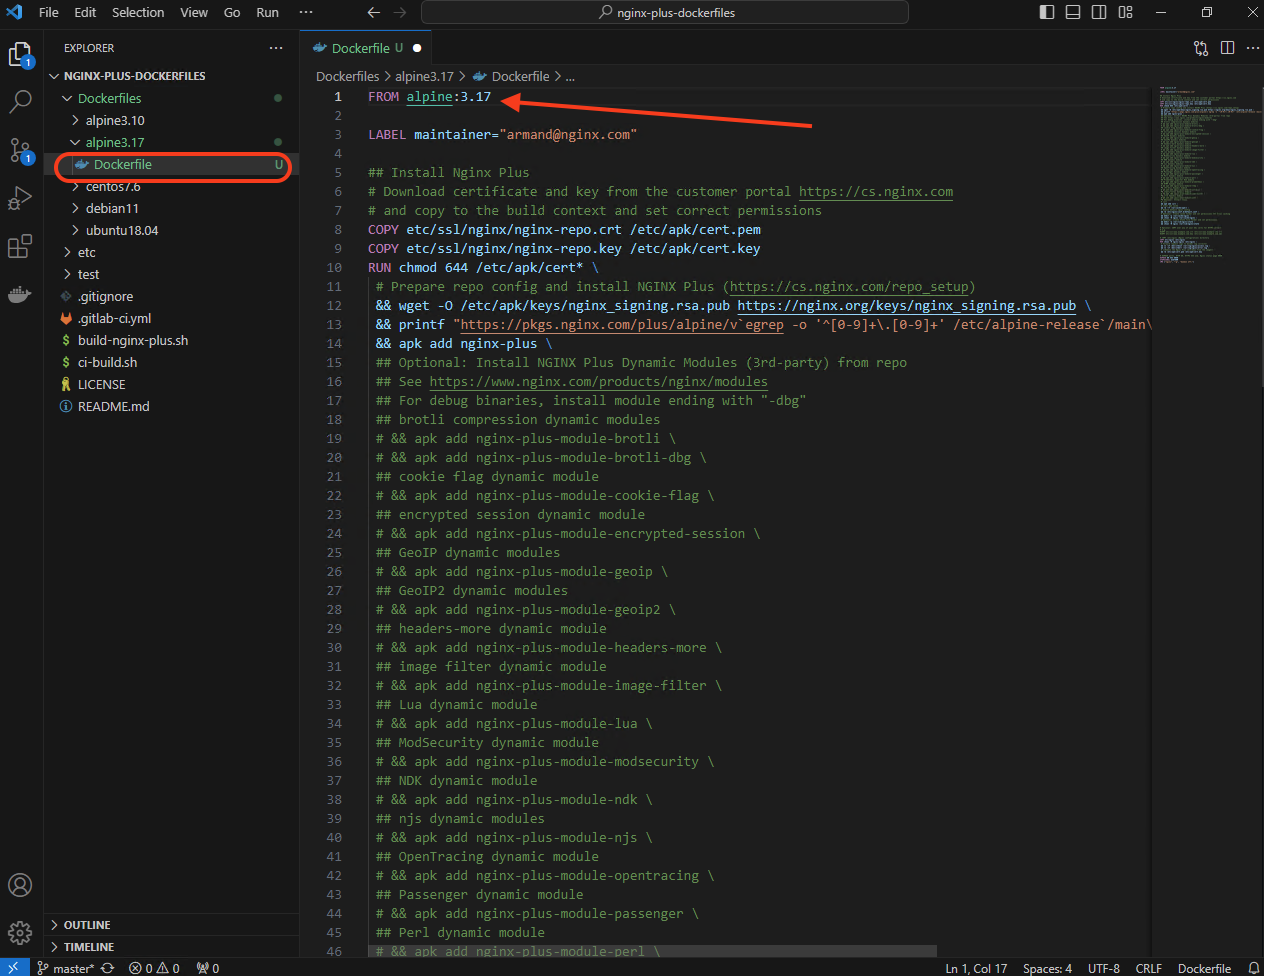Click the VS Code logo icon
Screen dimensions: 1264x976
(x=14, y=12)
